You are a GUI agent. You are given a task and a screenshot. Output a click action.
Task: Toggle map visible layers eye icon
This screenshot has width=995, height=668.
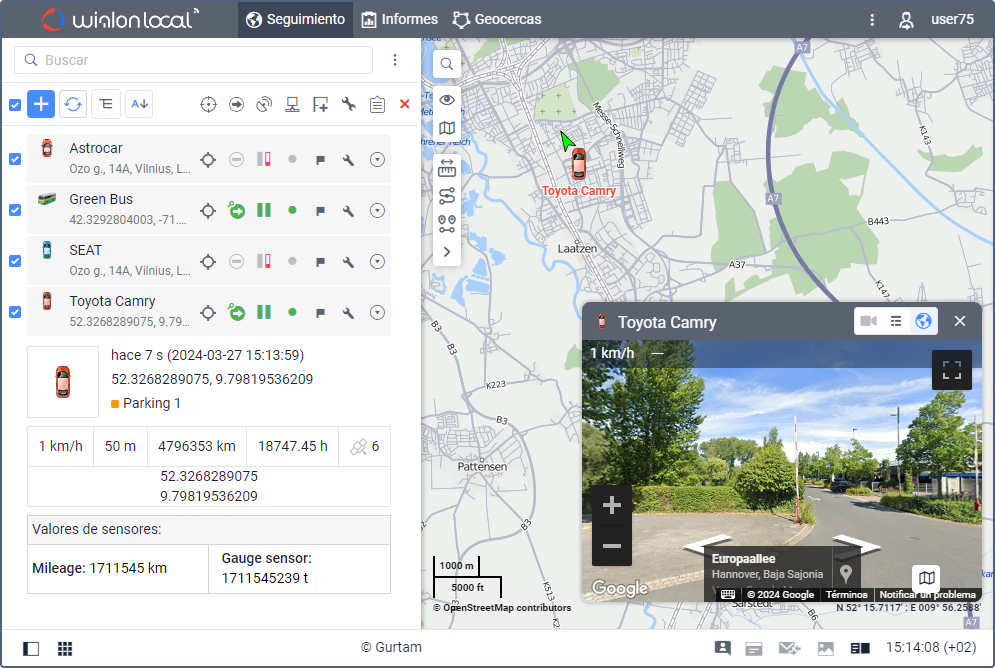click(x=447, y=99)
